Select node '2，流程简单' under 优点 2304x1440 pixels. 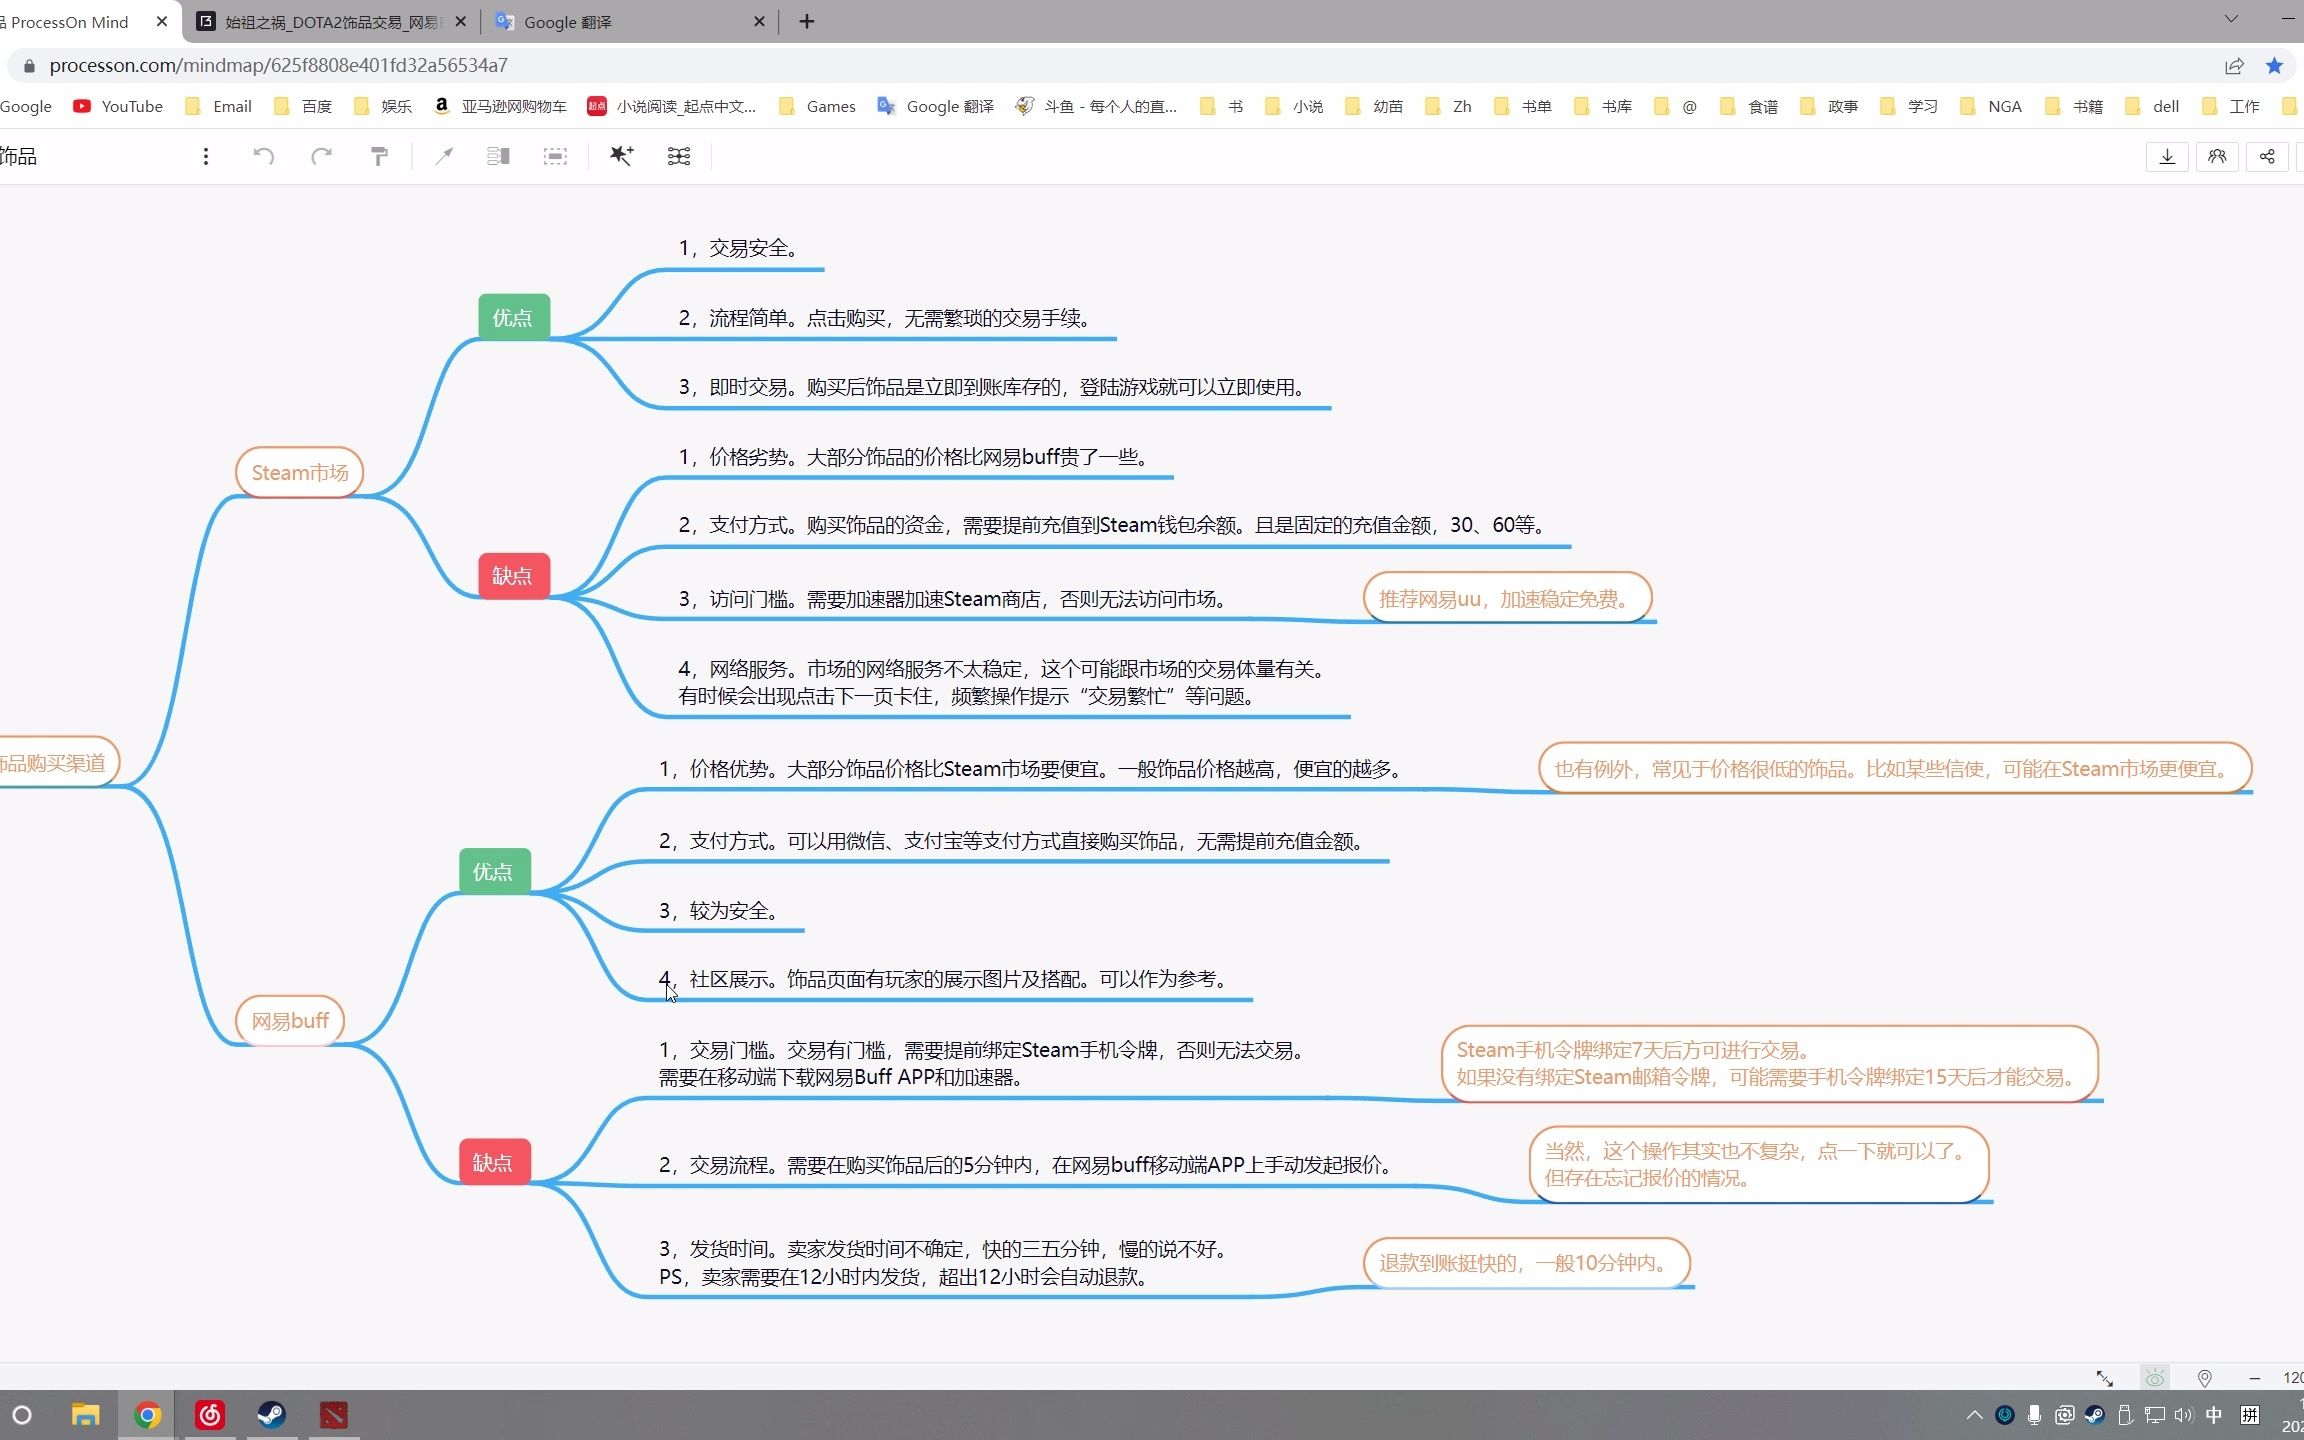pyautogui.click(x=886, y=318)
